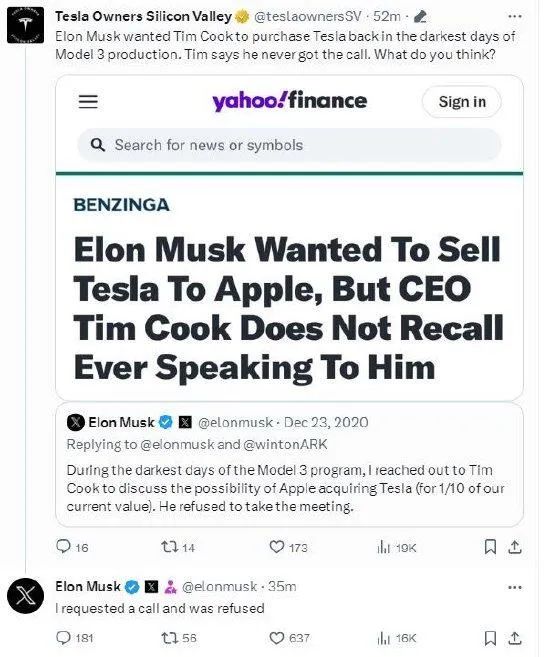Like the Tesla Owners post with 173 likes

tap(288, 547)
